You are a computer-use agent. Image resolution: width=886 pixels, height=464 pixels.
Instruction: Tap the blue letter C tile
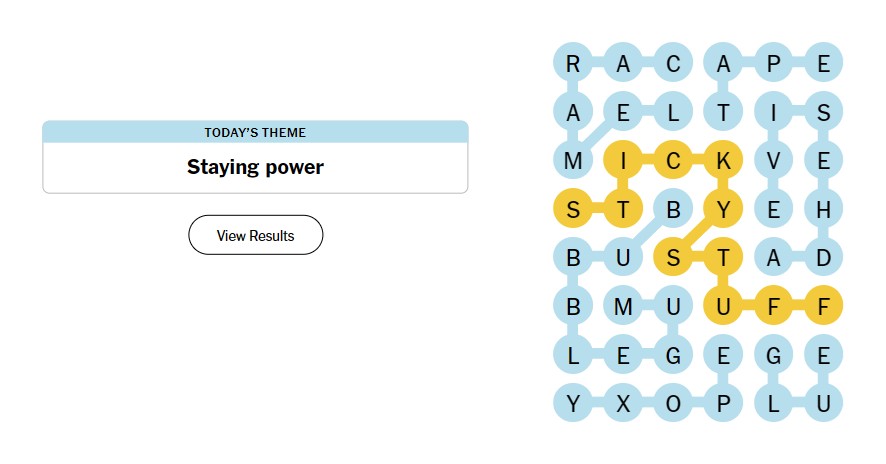[672, 63]
